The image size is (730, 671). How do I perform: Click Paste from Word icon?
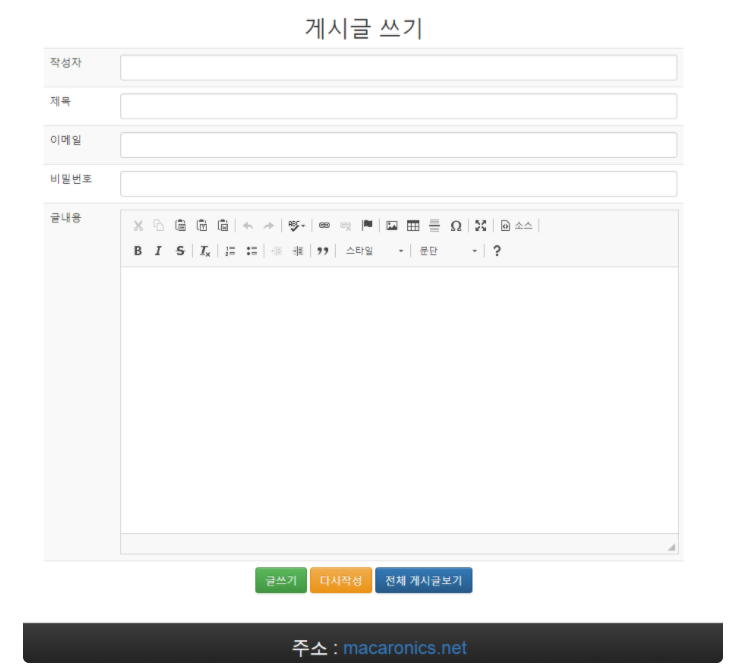(x=223, y=226)
